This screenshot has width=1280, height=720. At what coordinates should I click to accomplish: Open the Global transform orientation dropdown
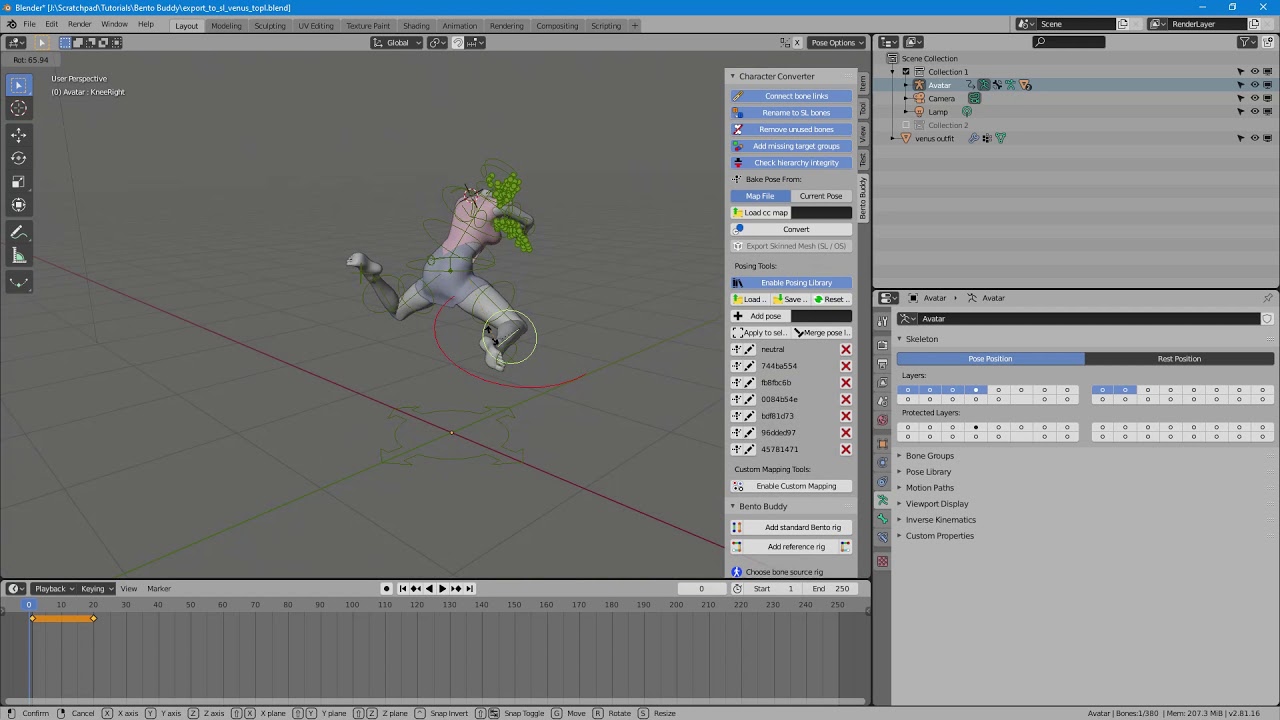(x=398, y=42)
